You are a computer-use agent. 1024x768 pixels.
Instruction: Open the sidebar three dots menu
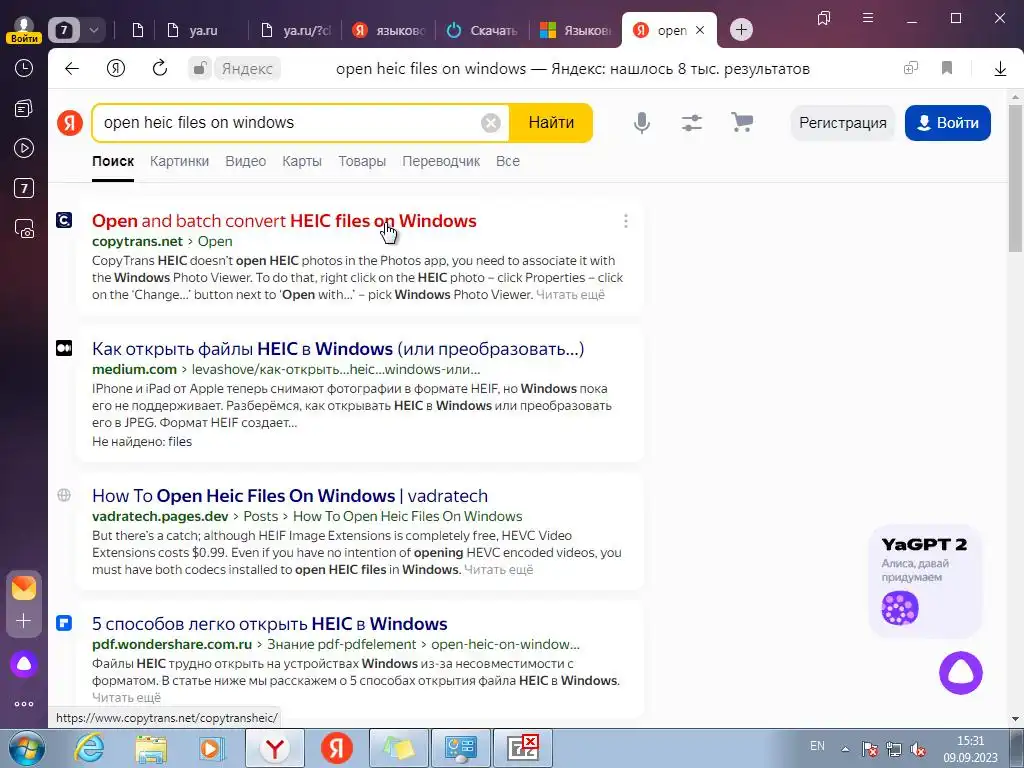coord(24,704)
